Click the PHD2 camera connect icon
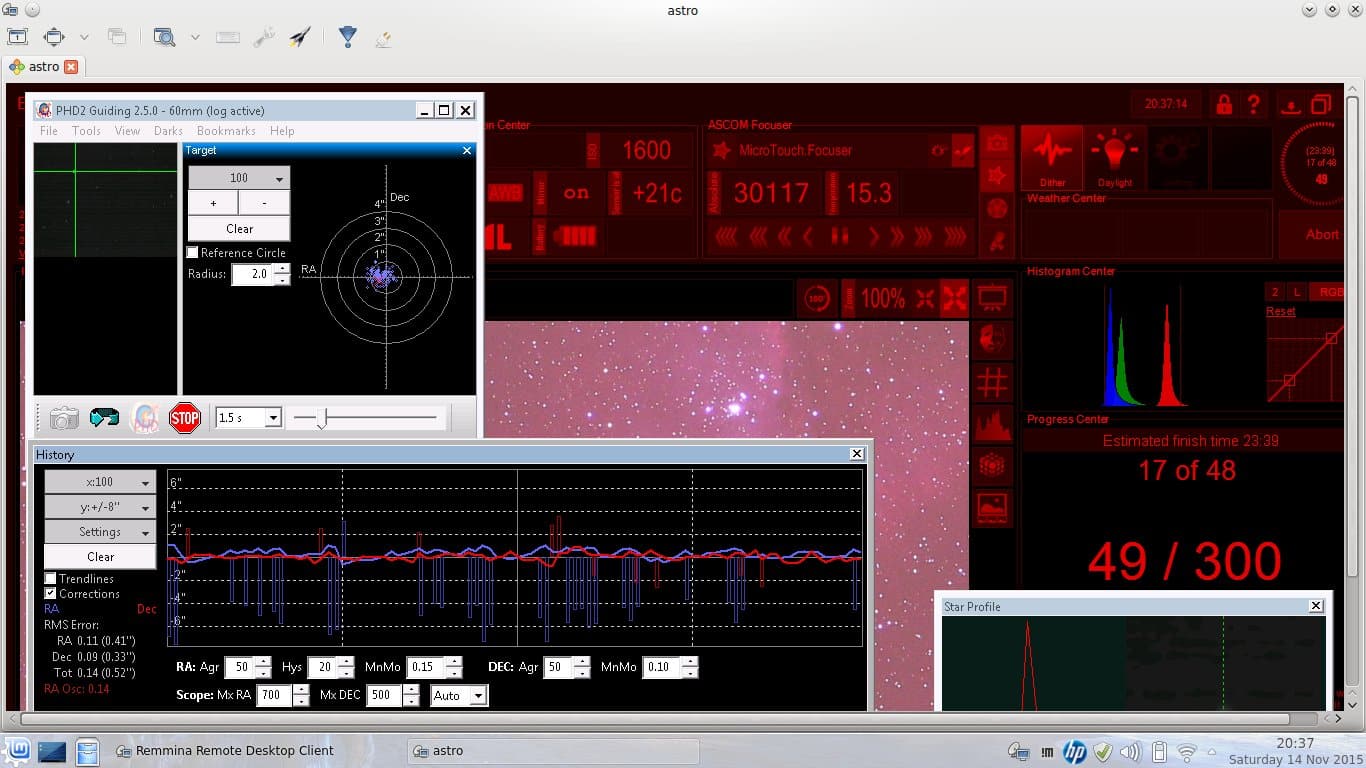Viewport: 1366px width, 768px height. [64, 418]
